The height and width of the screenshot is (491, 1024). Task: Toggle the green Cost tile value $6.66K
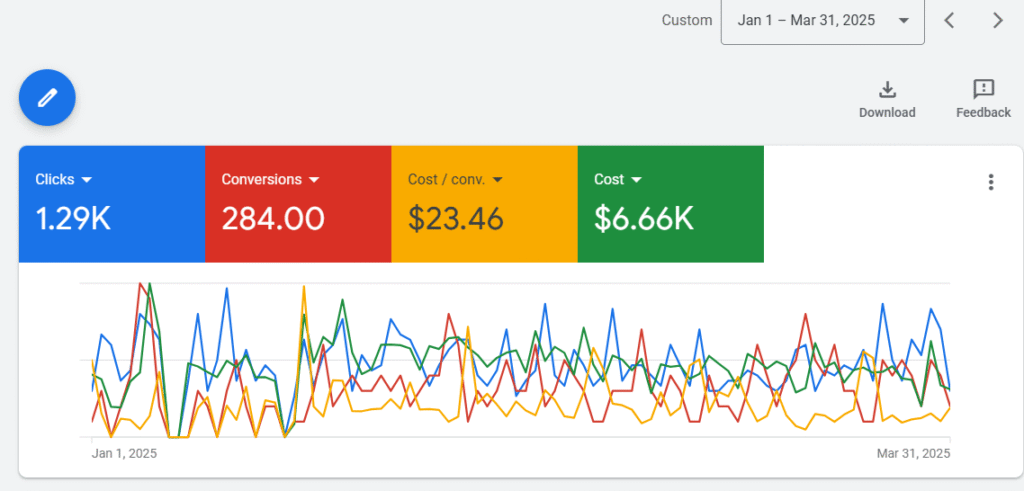(644, 218)
